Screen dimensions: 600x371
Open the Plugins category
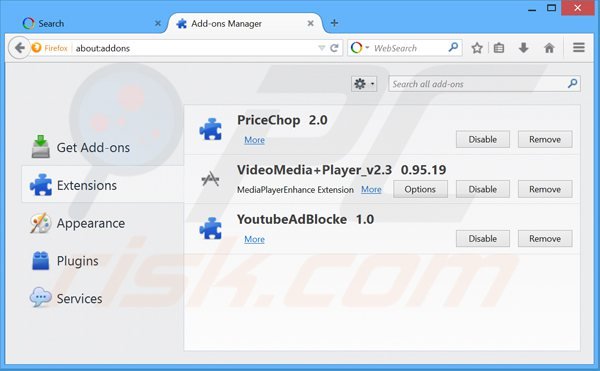(102, 261)
